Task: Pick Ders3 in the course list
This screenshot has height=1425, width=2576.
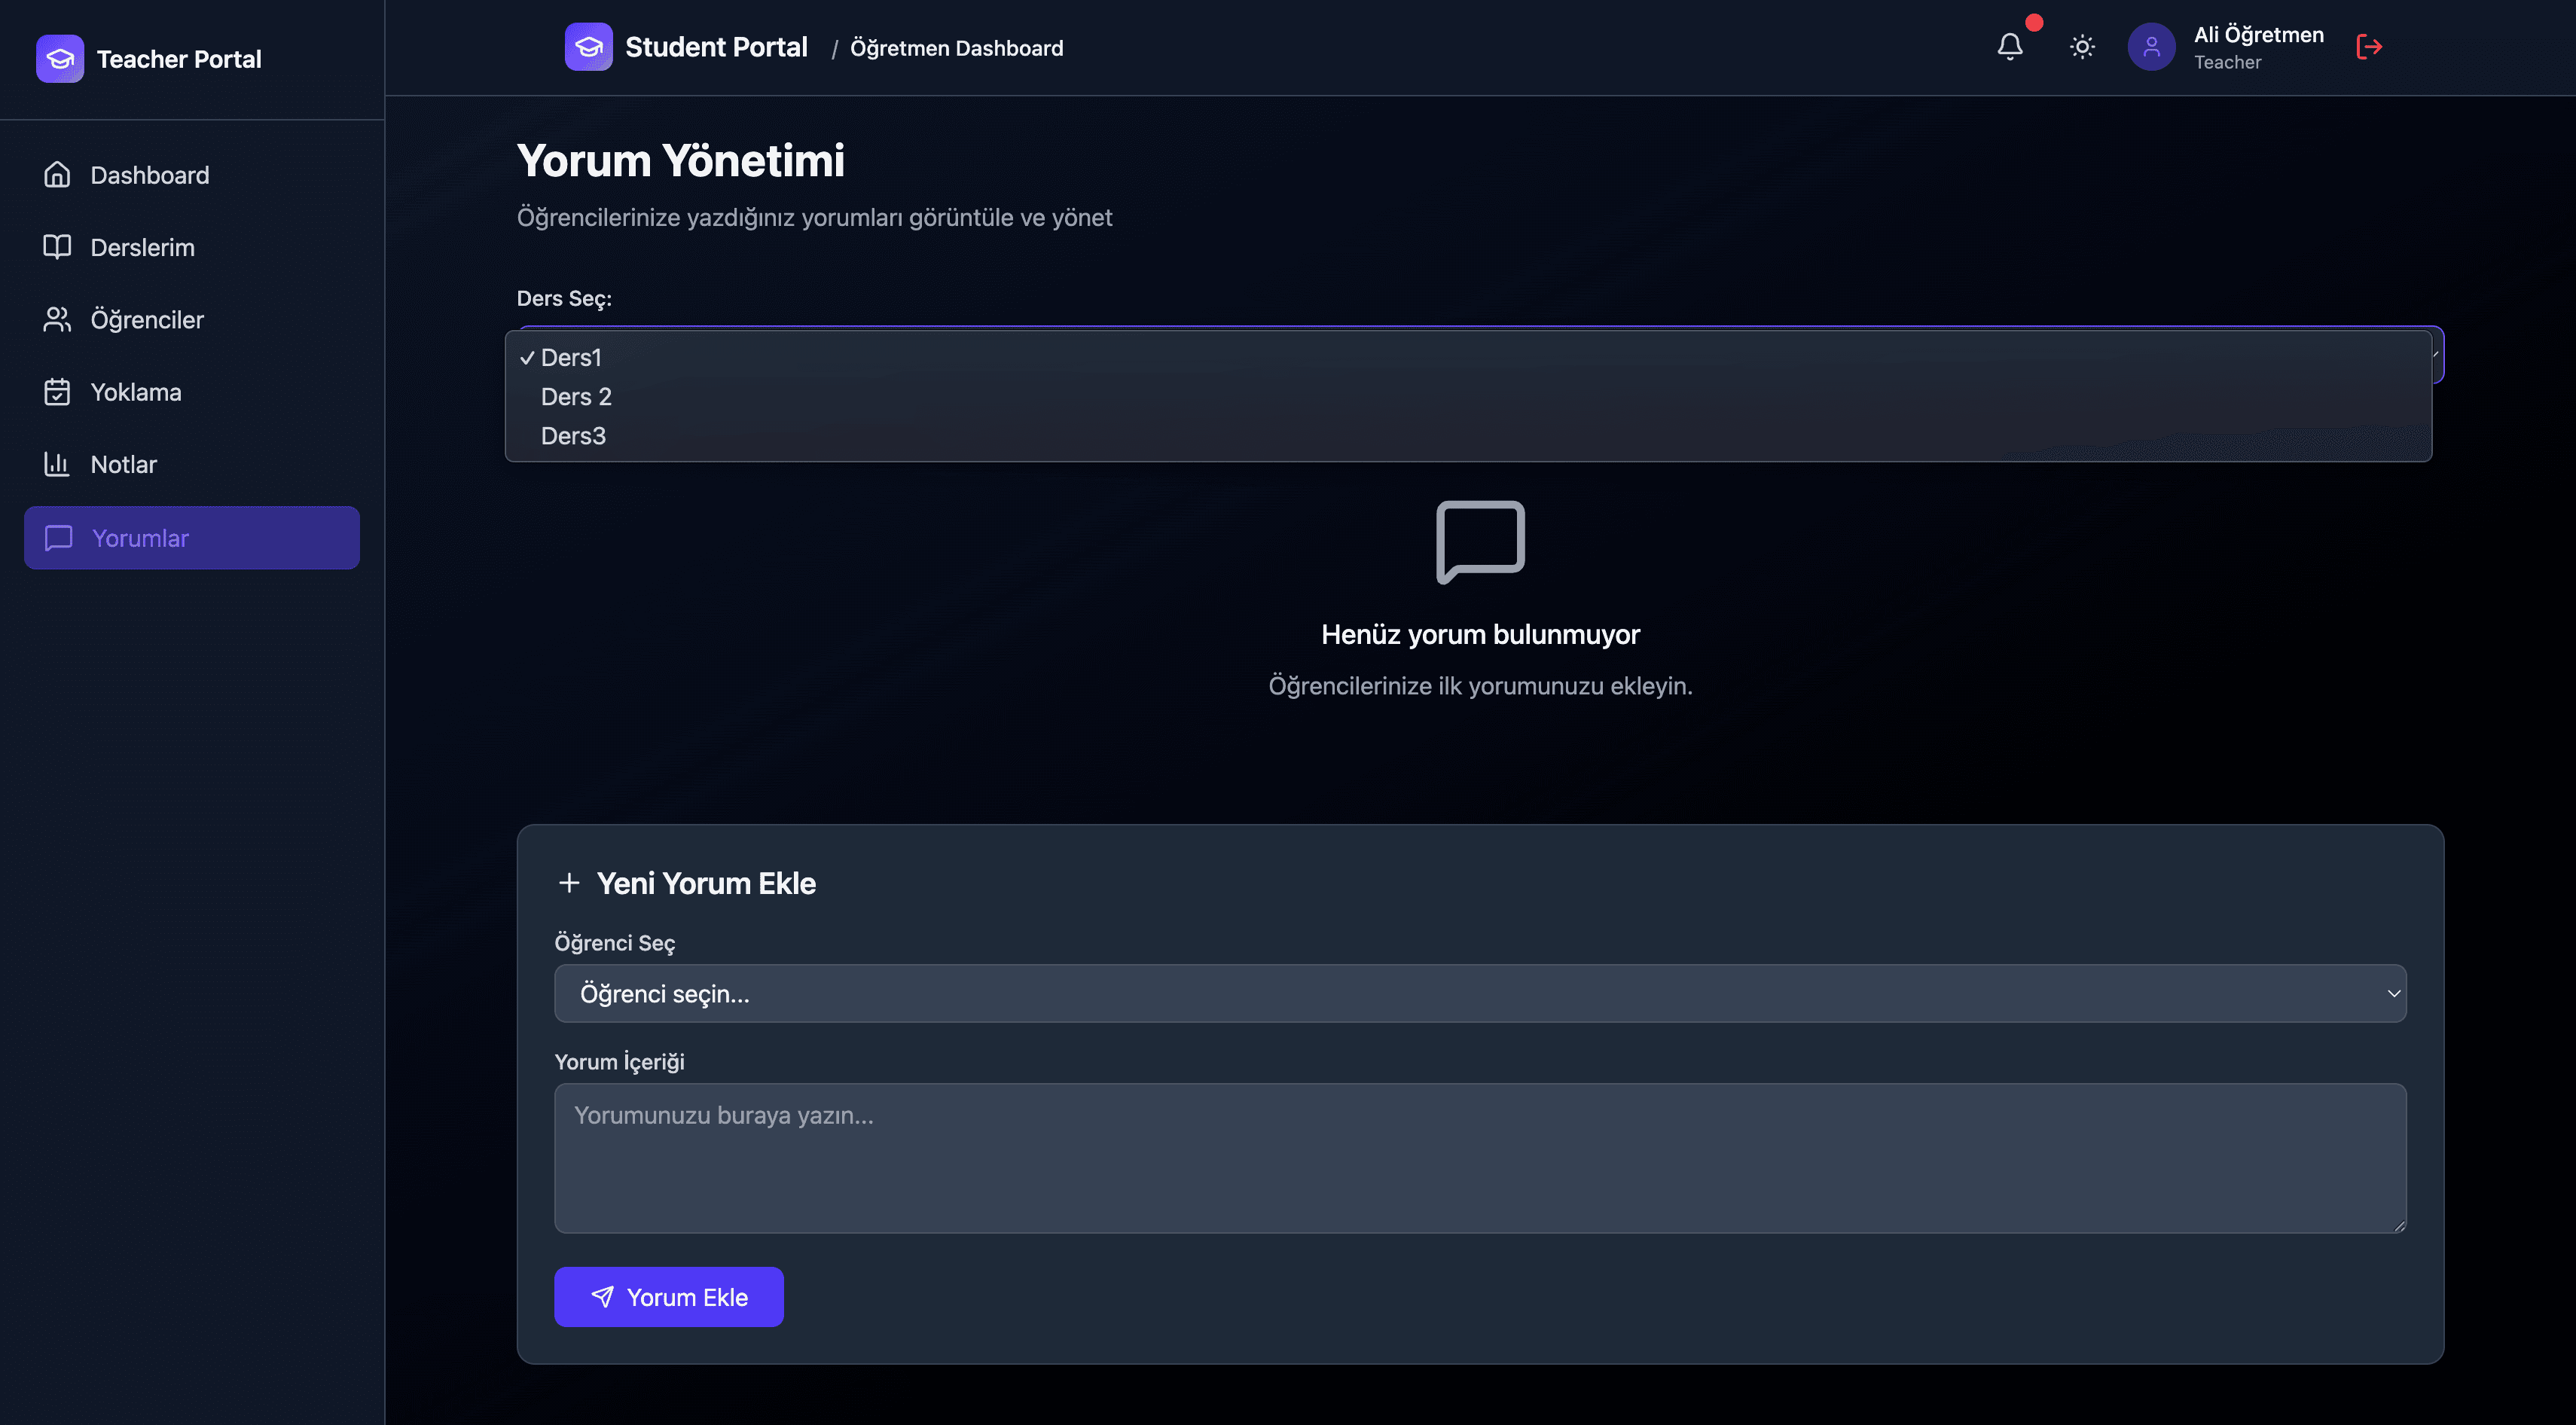Action: click(x=573, y=436)
